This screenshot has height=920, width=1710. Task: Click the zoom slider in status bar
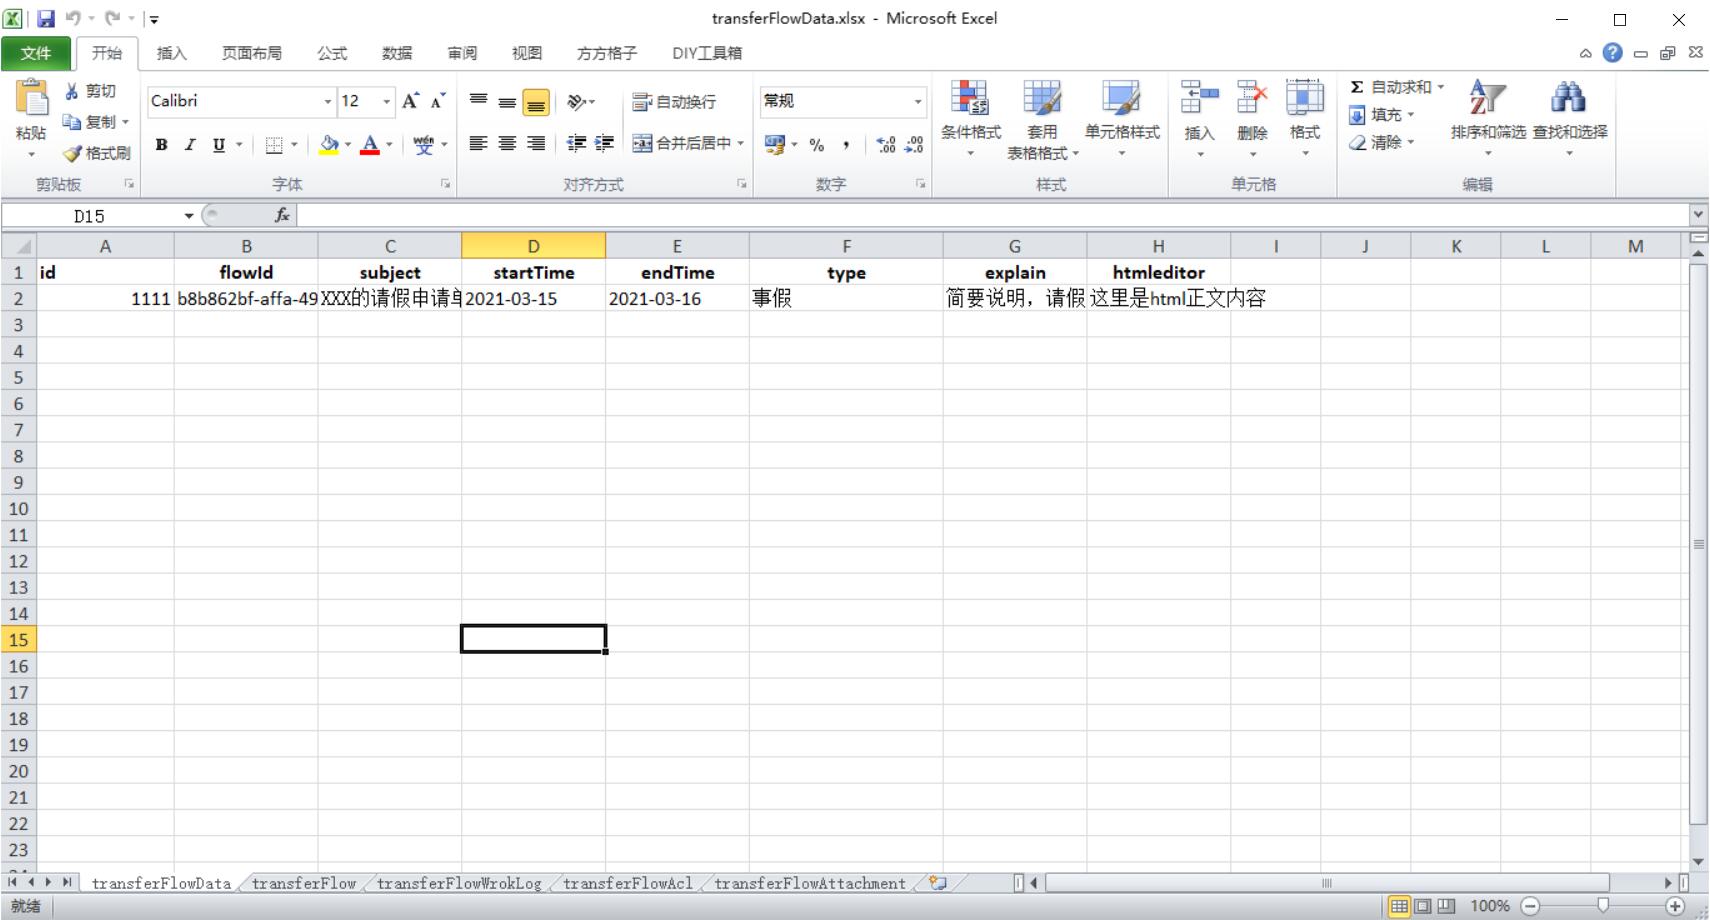[x=1602, y=906]
